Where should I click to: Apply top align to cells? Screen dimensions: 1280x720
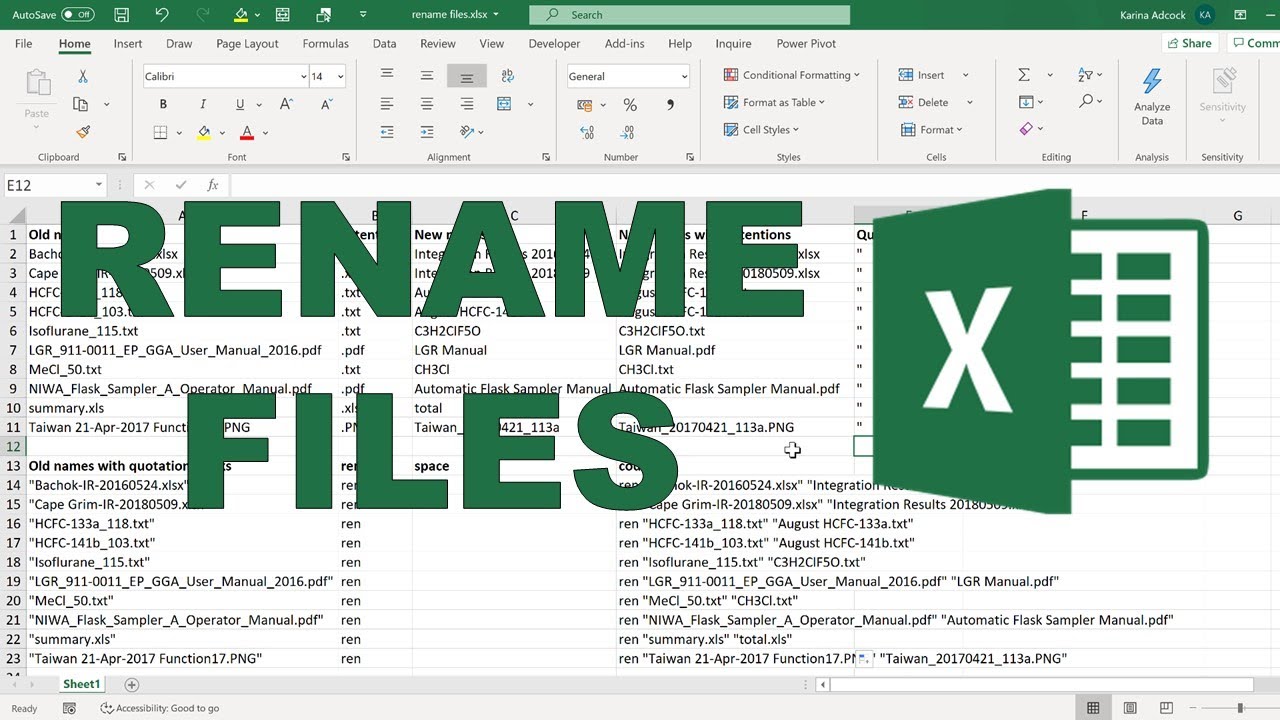[387, 76]
